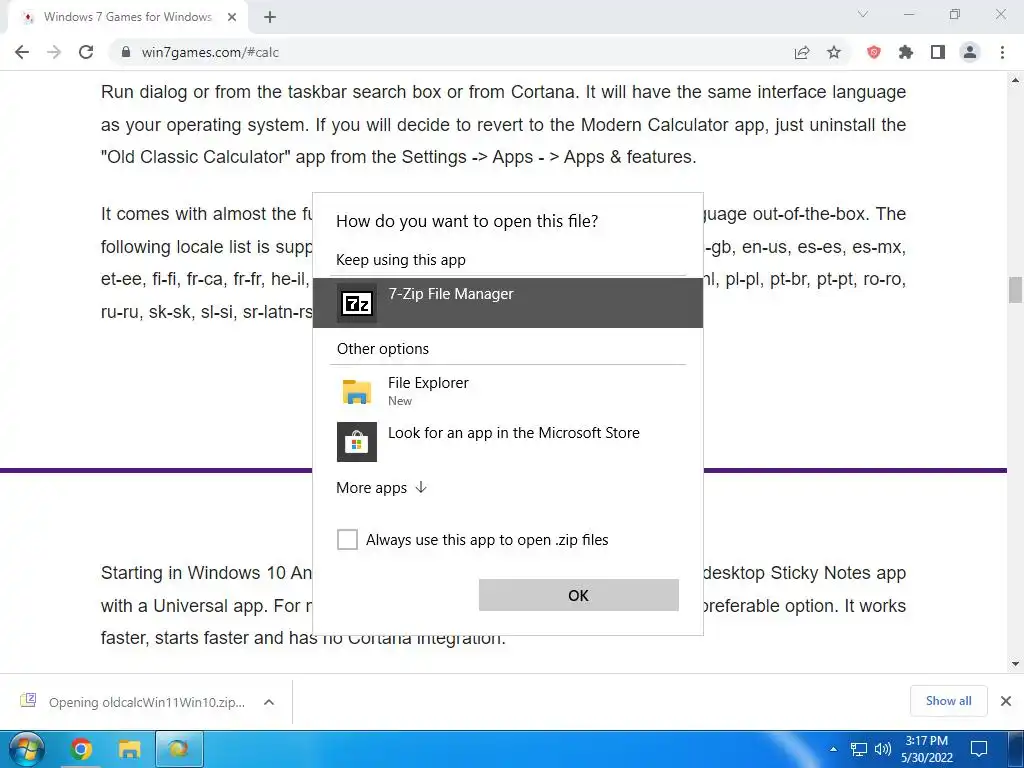Open Action Center notifications

point(979,749)
